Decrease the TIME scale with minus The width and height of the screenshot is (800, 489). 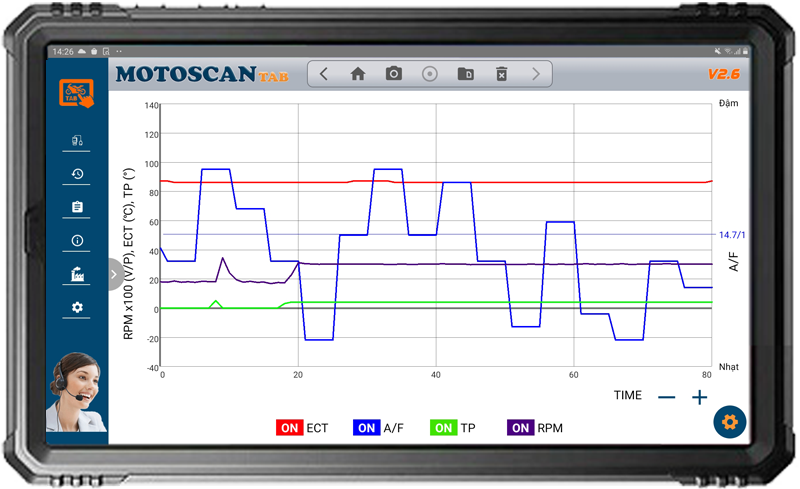[666, 397]
